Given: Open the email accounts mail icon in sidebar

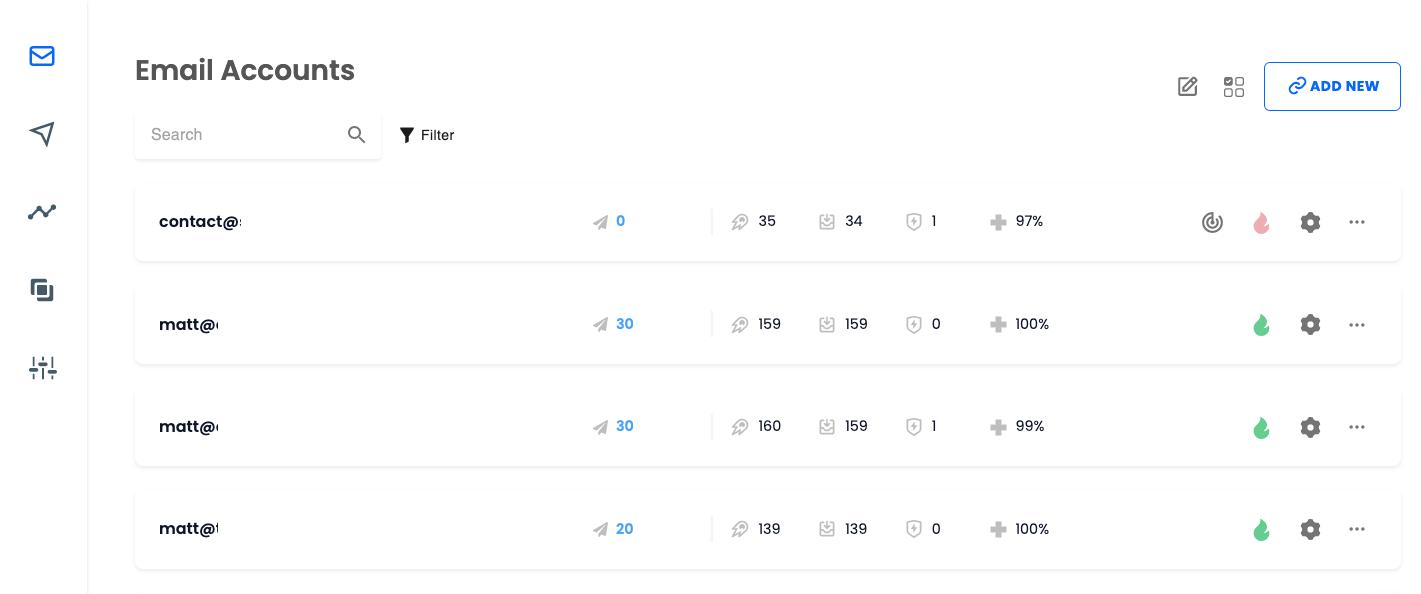Looking at the screenshot, I should (x=42, y=56).
